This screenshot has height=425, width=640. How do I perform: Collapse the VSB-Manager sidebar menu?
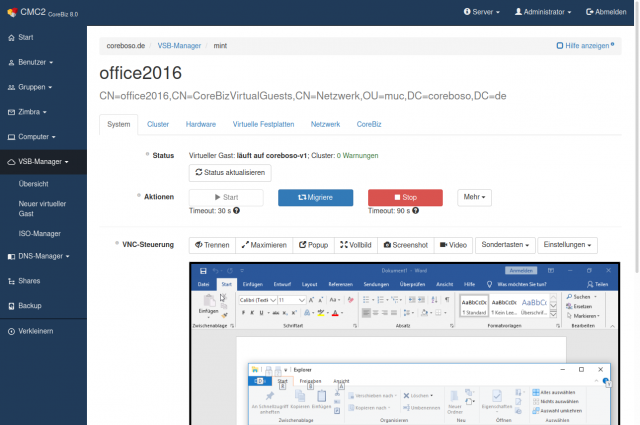click(x=38, y=162)
